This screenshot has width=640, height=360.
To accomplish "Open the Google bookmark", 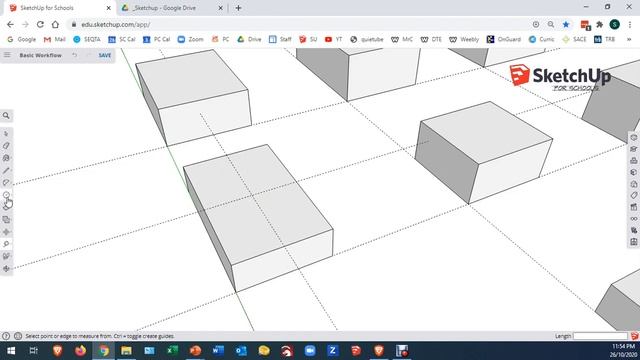I will pos(22,39).
